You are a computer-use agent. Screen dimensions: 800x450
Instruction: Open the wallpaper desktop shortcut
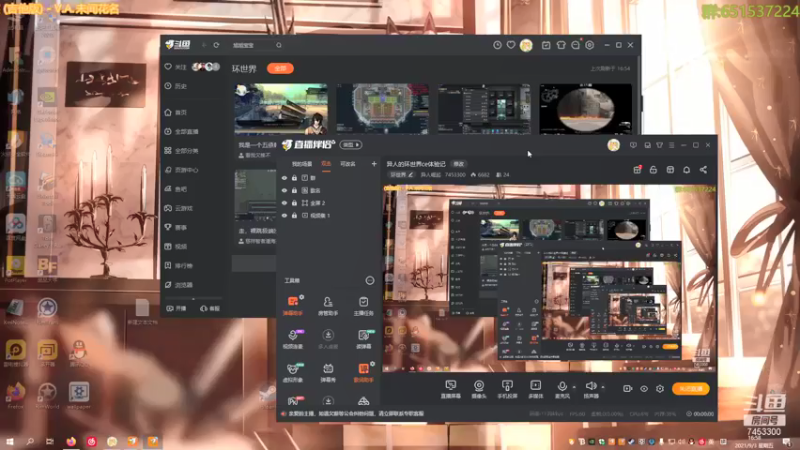point(79,395)
